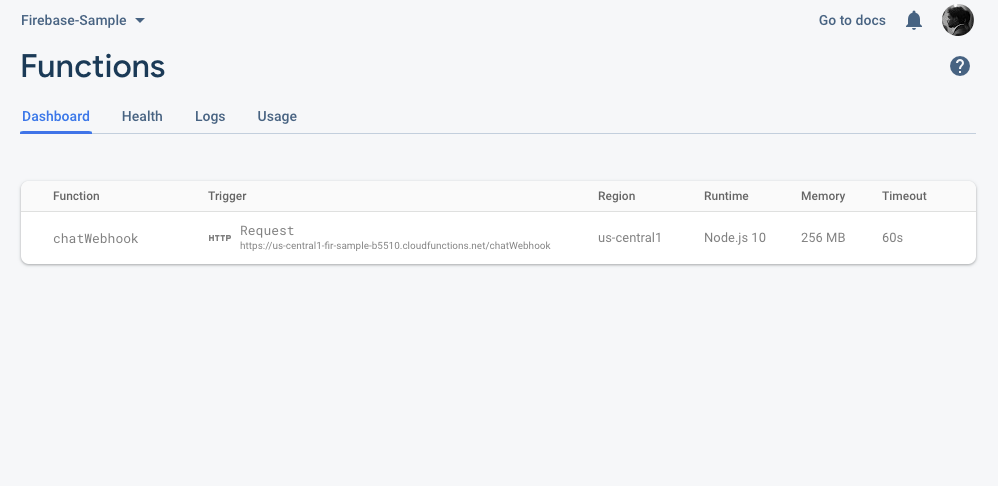Select the Dashboard tab
Image resolution: width=998 pixels, height=486 pixels.
(56, 116)
